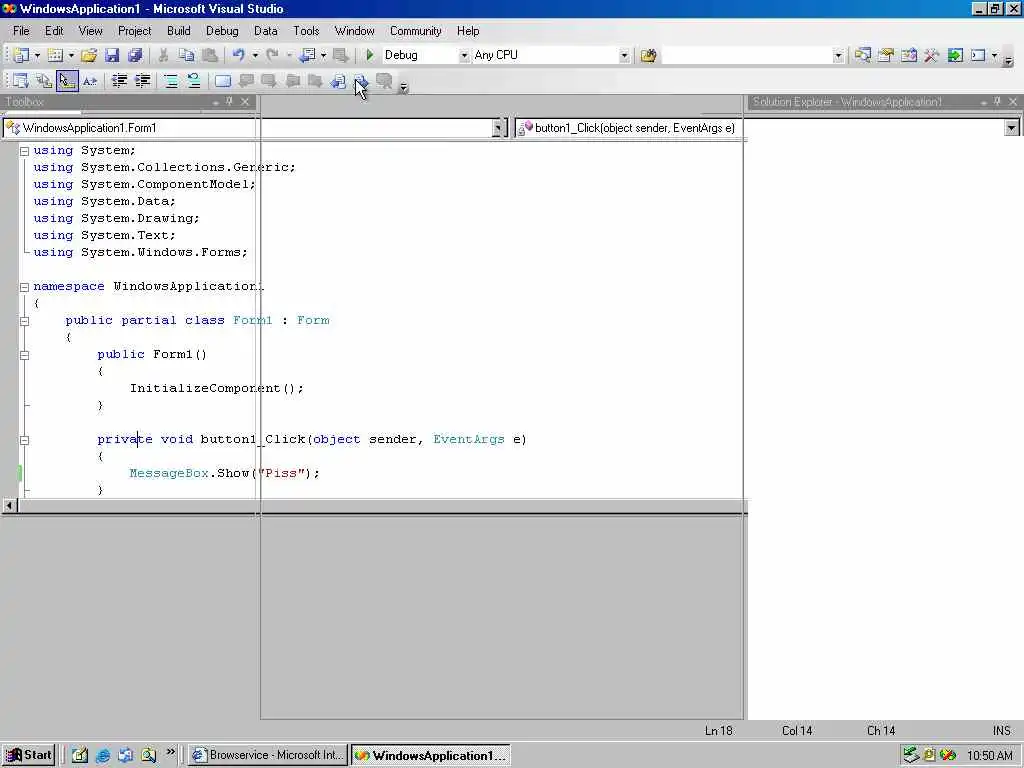Click the Save All icon

[135, 56]
